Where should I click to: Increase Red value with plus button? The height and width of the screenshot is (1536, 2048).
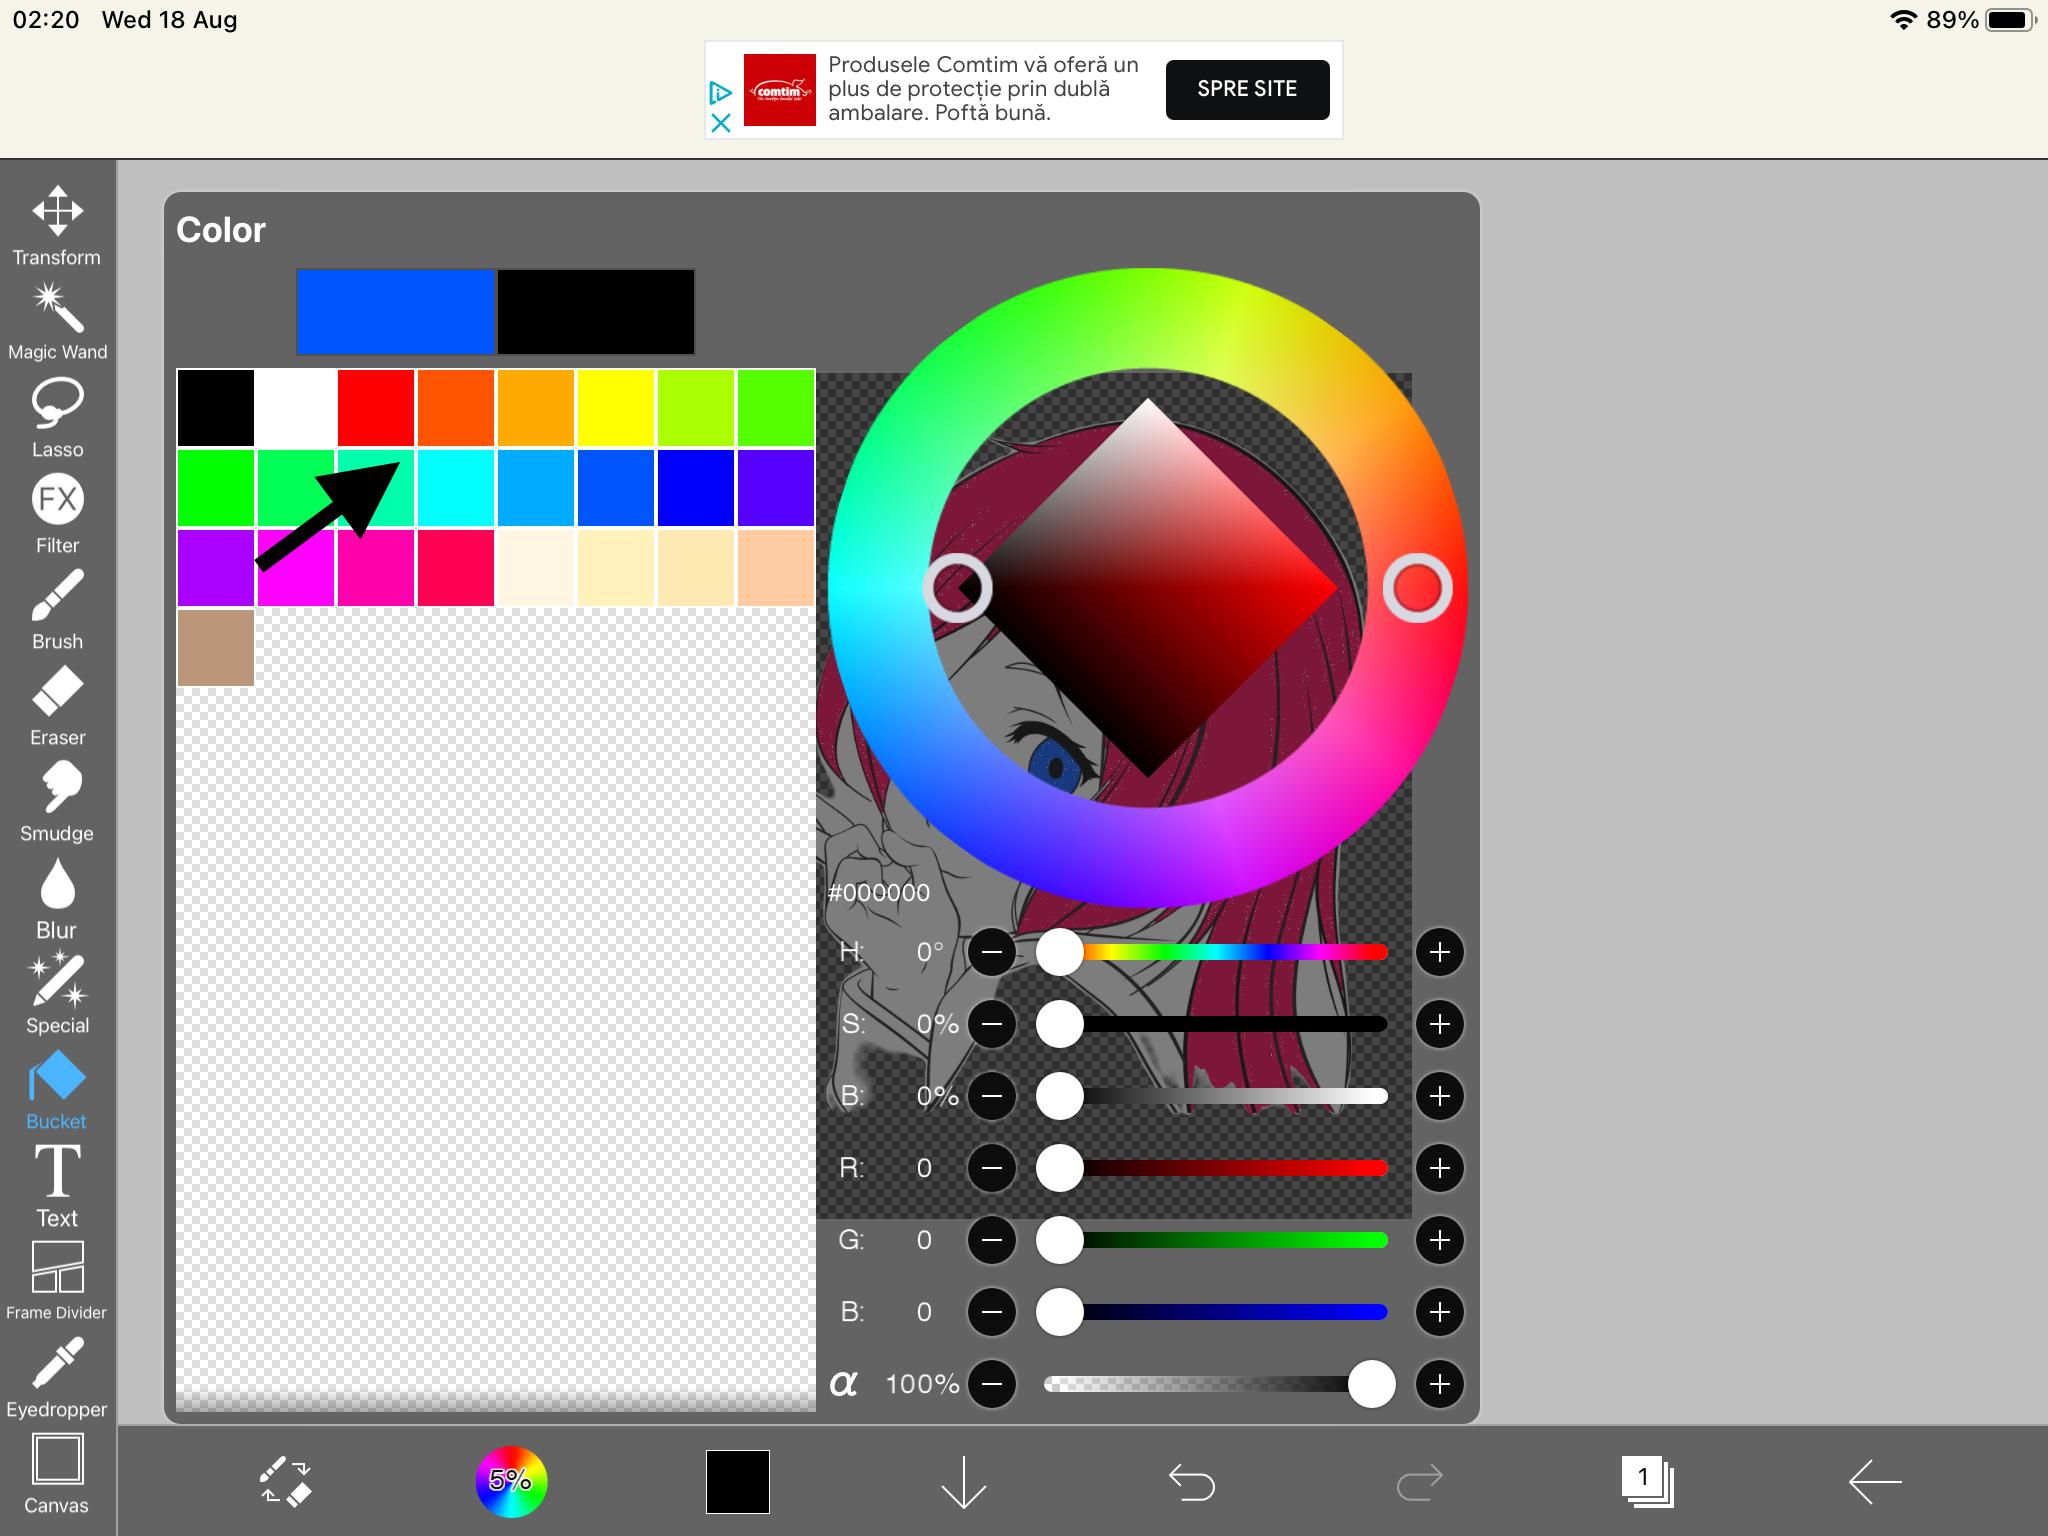[x=1440, y=1168]
